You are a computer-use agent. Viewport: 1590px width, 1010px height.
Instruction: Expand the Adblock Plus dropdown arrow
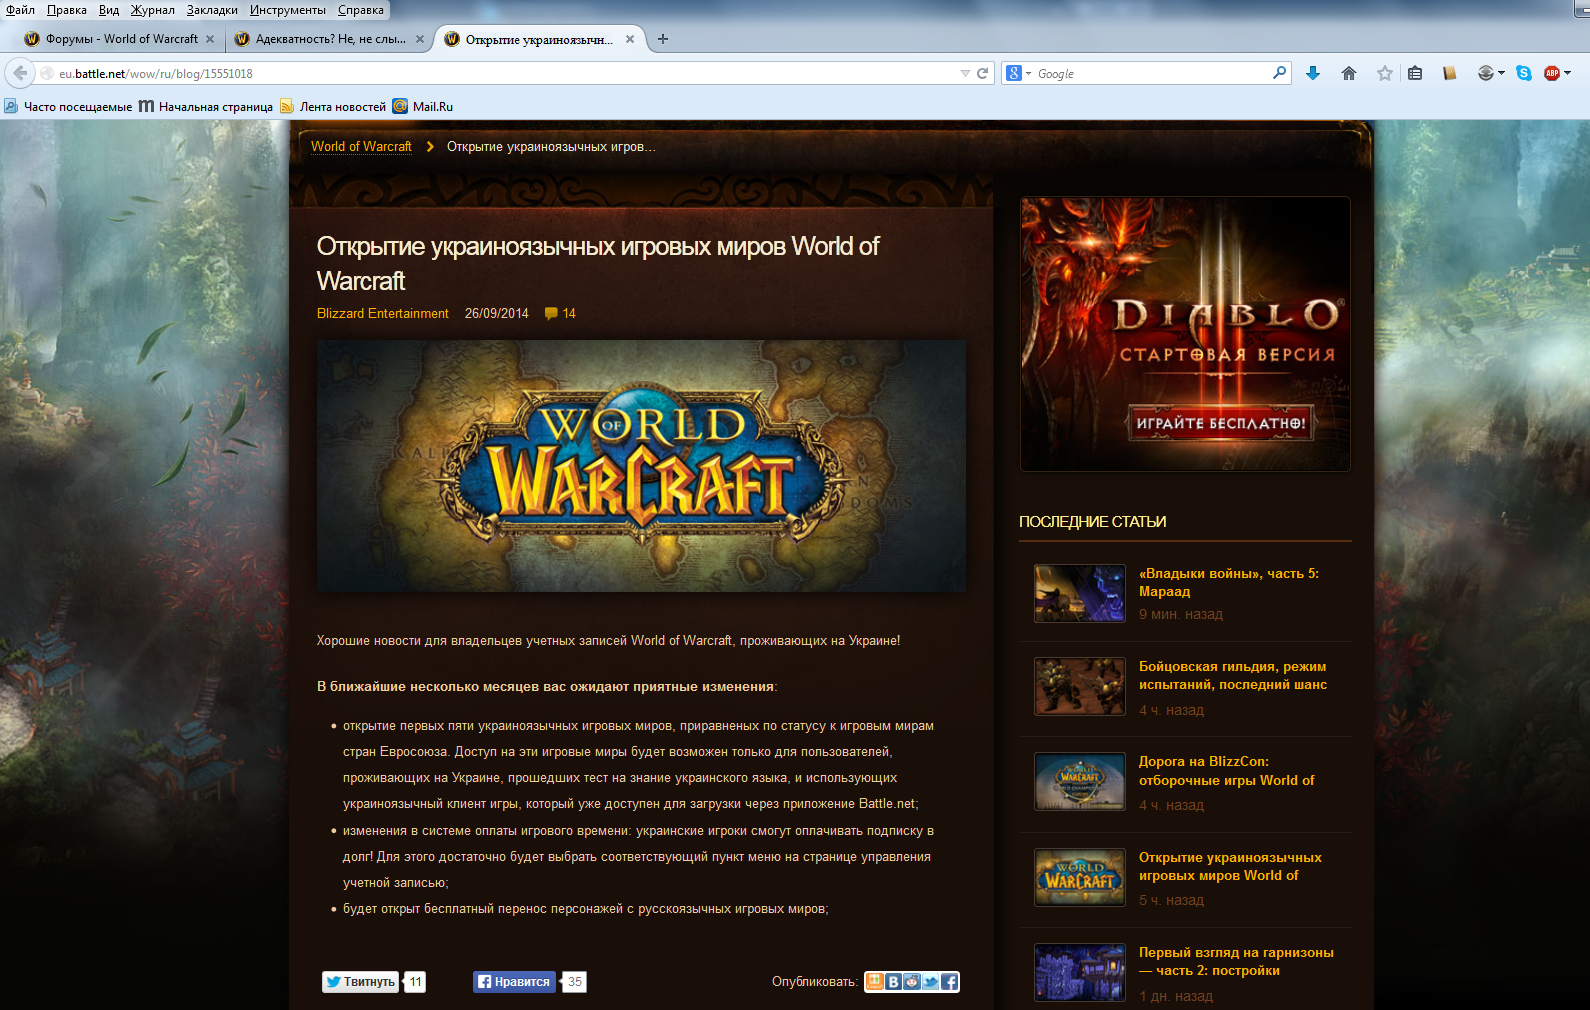[x=1567, y=73]
